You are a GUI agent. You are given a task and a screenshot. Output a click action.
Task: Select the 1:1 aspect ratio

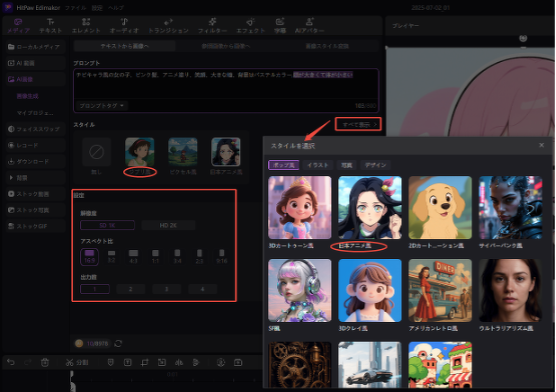pyautogui.click(x=155, y=256)
